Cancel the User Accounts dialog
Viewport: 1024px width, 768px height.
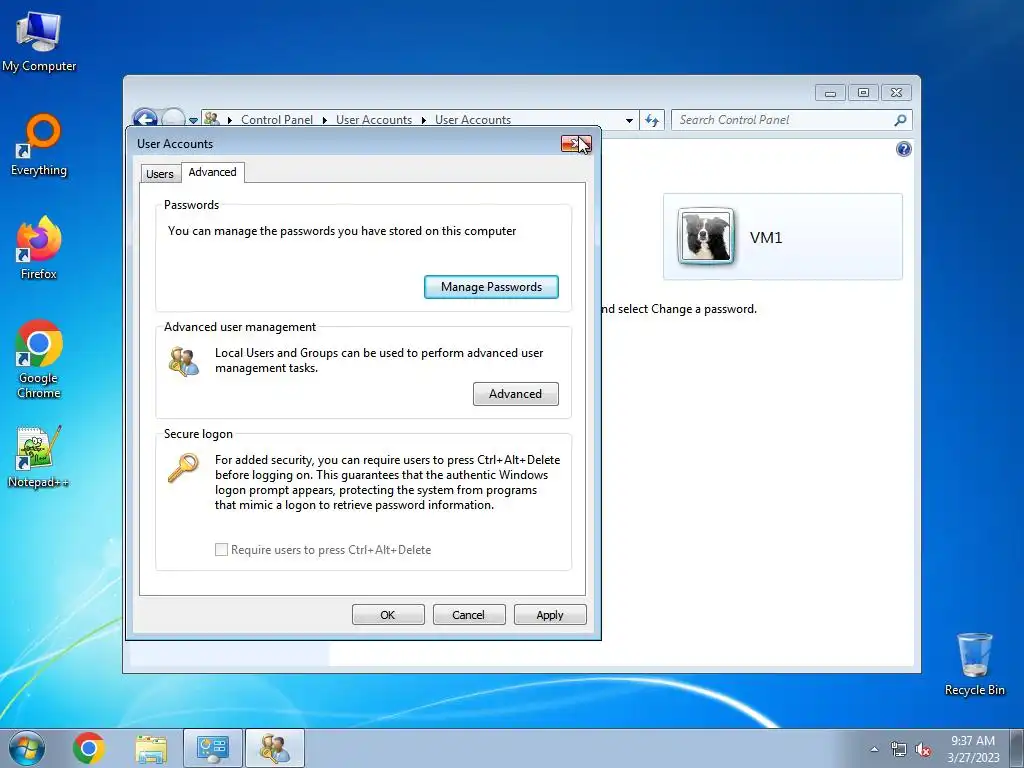pos(469,615)
